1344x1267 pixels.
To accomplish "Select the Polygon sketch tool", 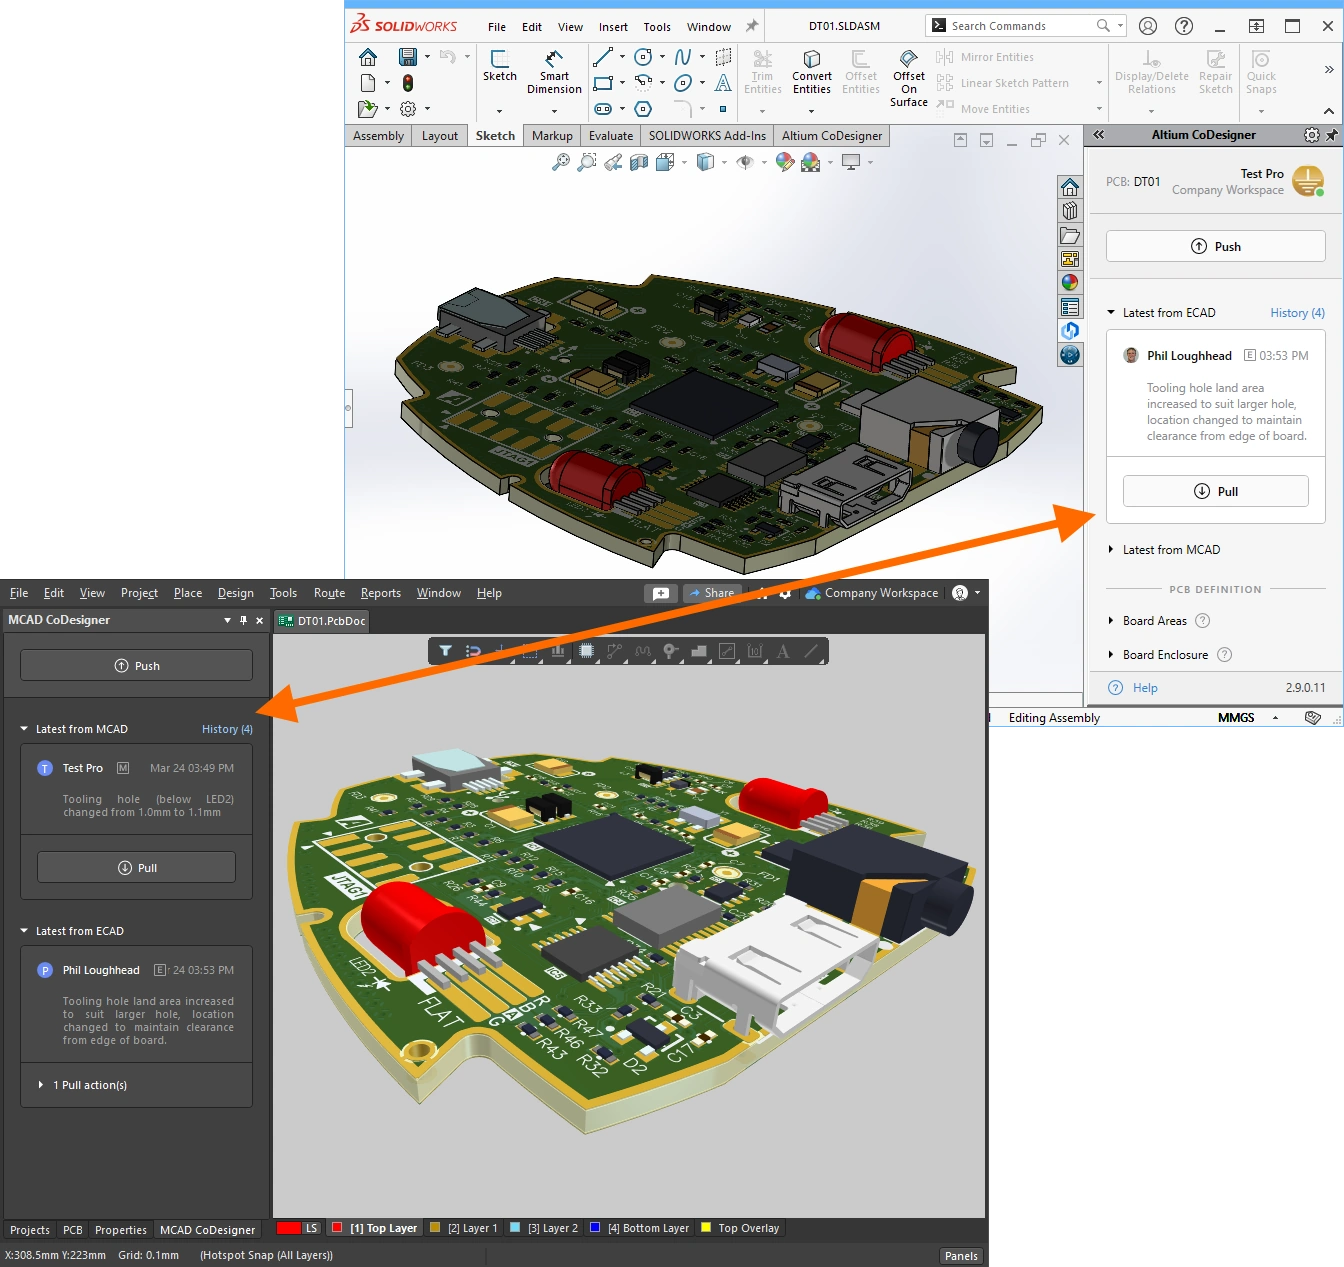I will point(643,109).
